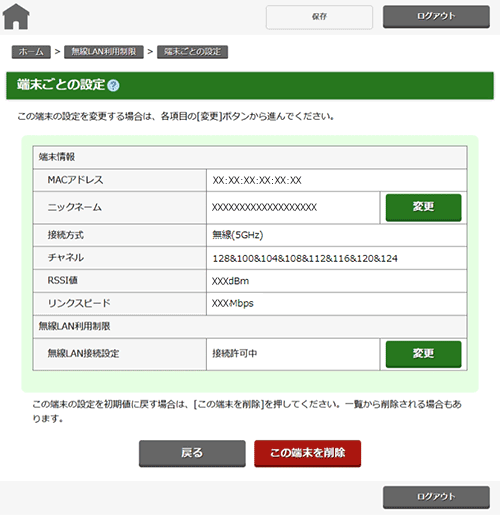Click the 保存 button
The height and width of the screenshot is (517, 500).
(319, 17)
